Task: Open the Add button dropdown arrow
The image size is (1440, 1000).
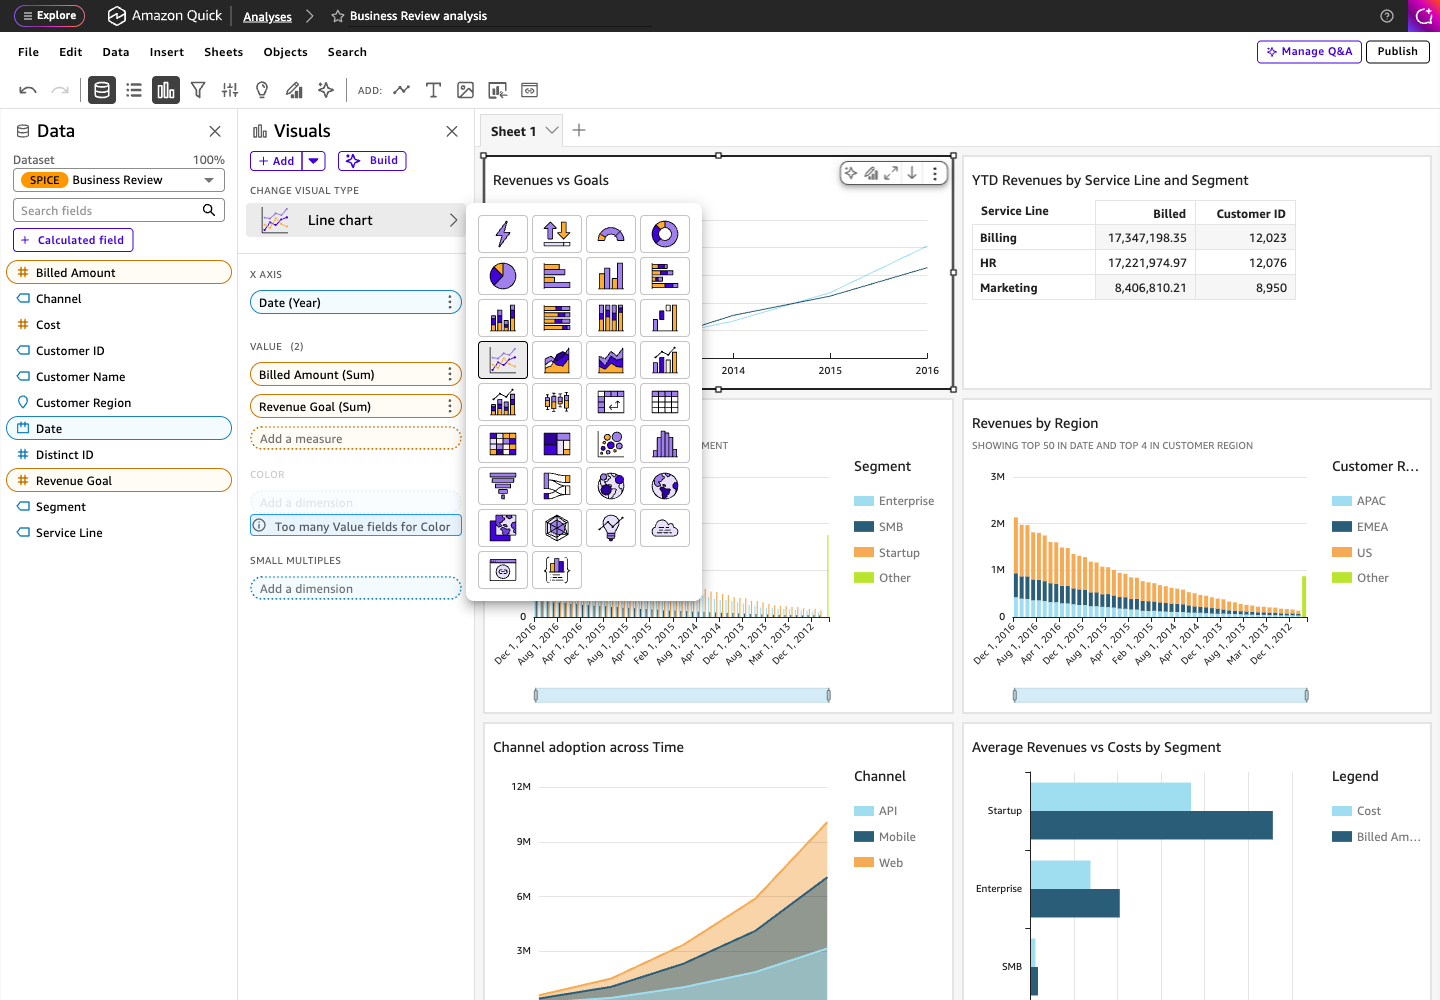Action: [x=314, y=161]
